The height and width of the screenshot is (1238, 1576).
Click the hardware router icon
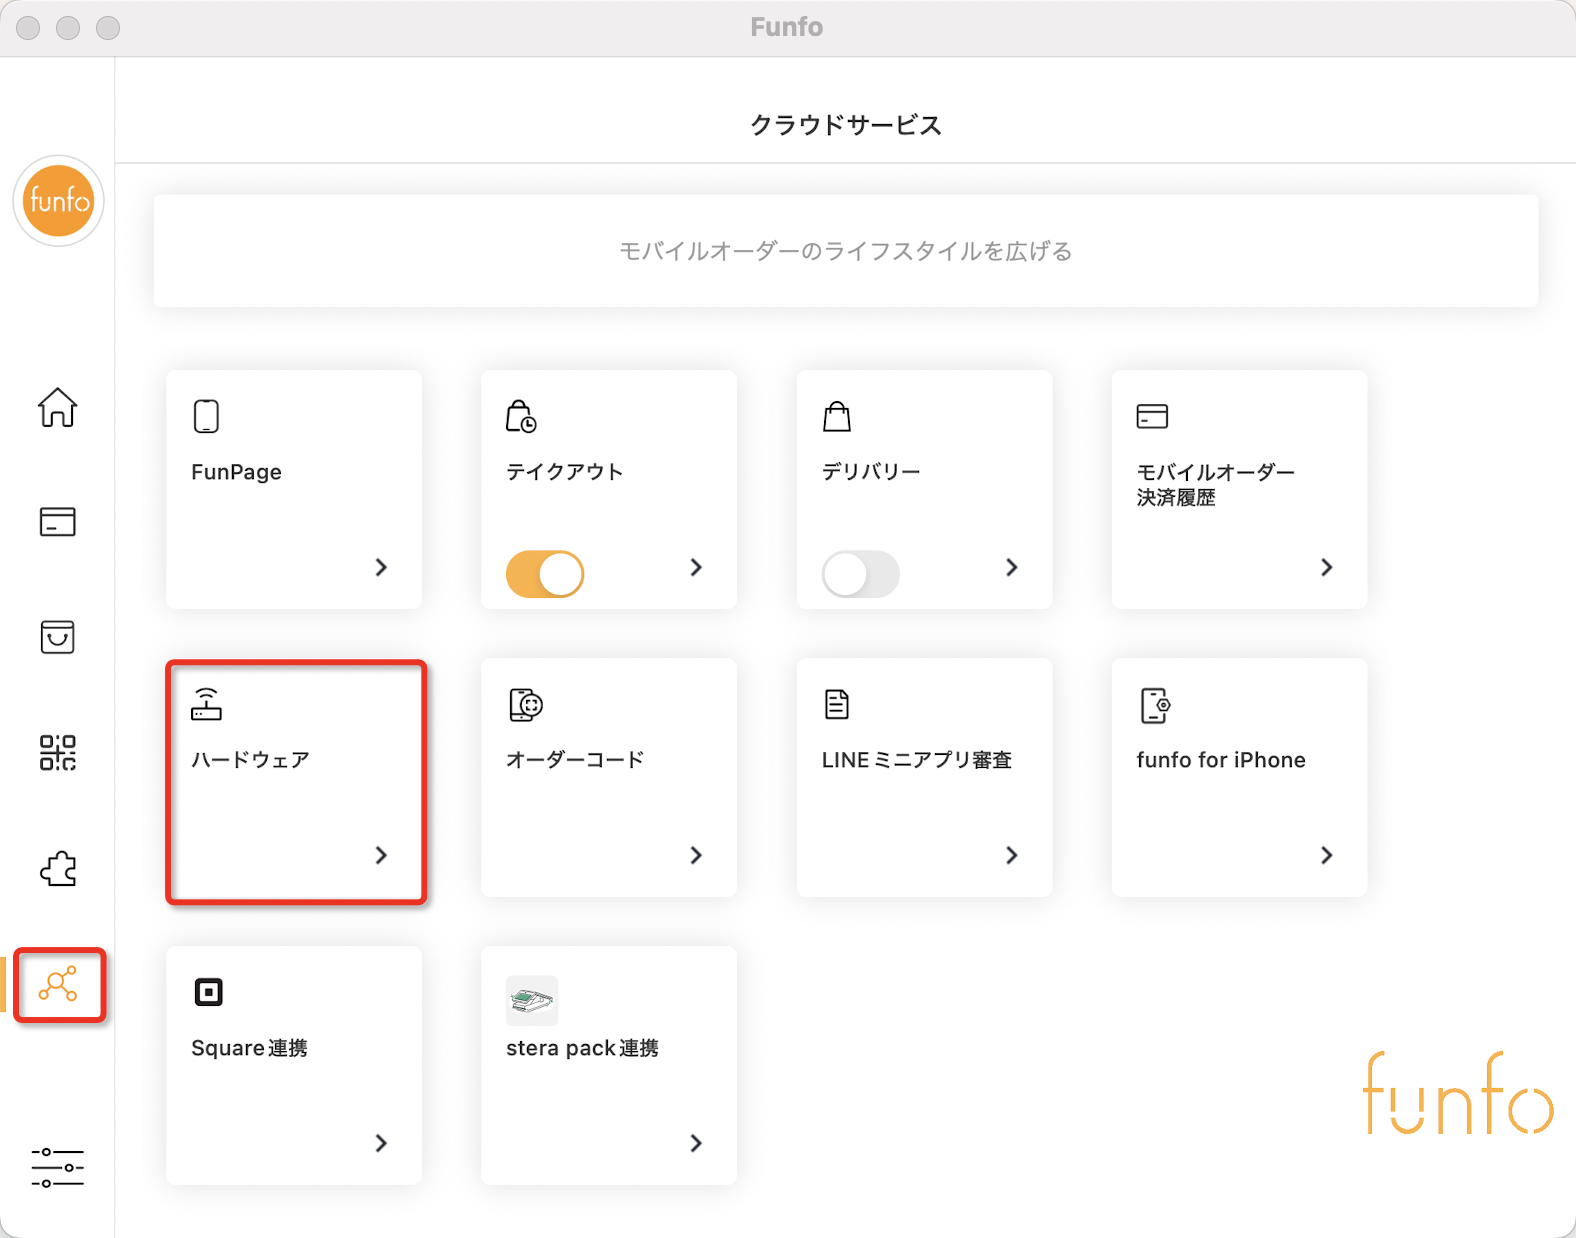pos(206,704)
